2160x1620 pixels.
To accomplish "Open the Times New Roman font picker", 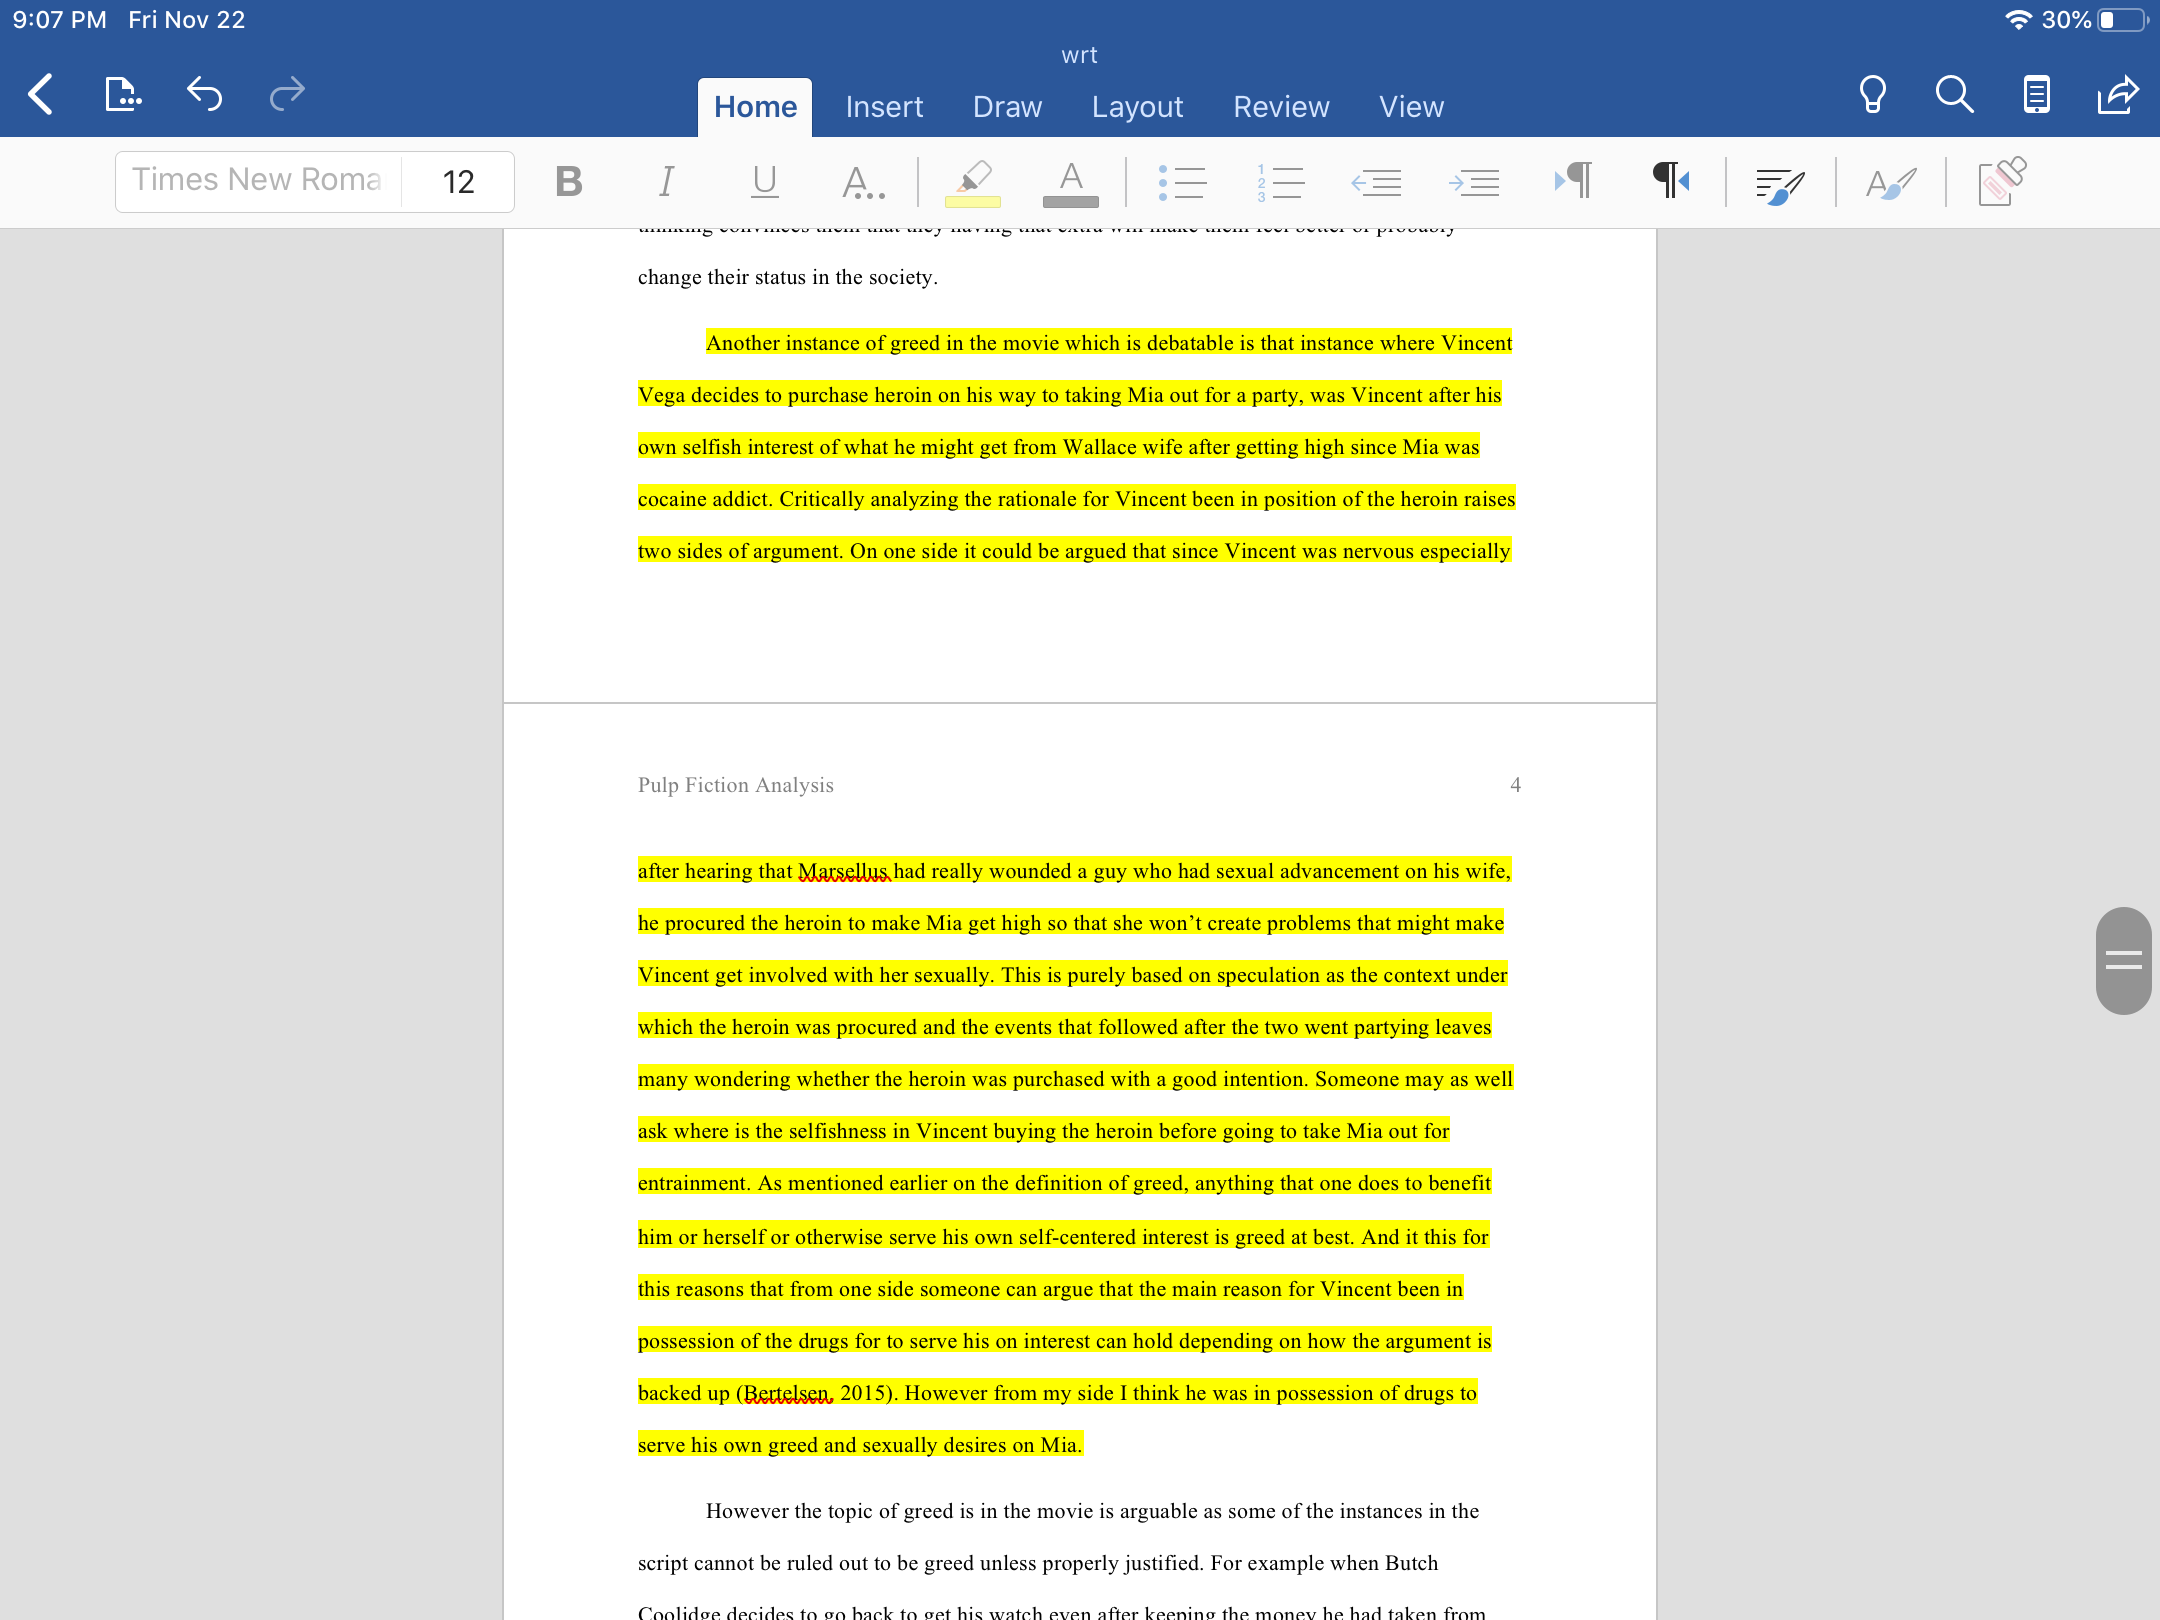I will pos(258,181).
